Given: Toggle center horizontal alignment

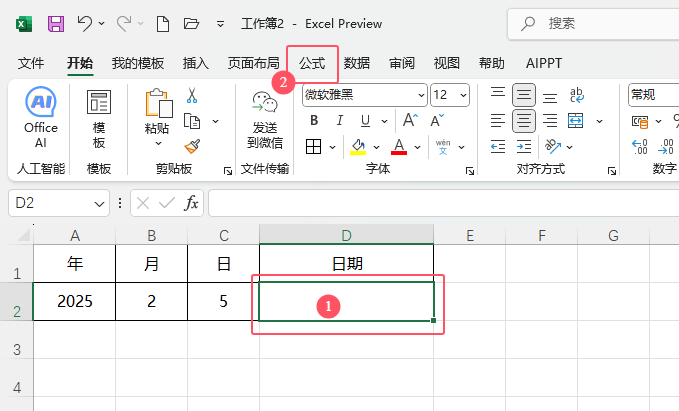Looking at the screenshot, I should tap(524, 121).
